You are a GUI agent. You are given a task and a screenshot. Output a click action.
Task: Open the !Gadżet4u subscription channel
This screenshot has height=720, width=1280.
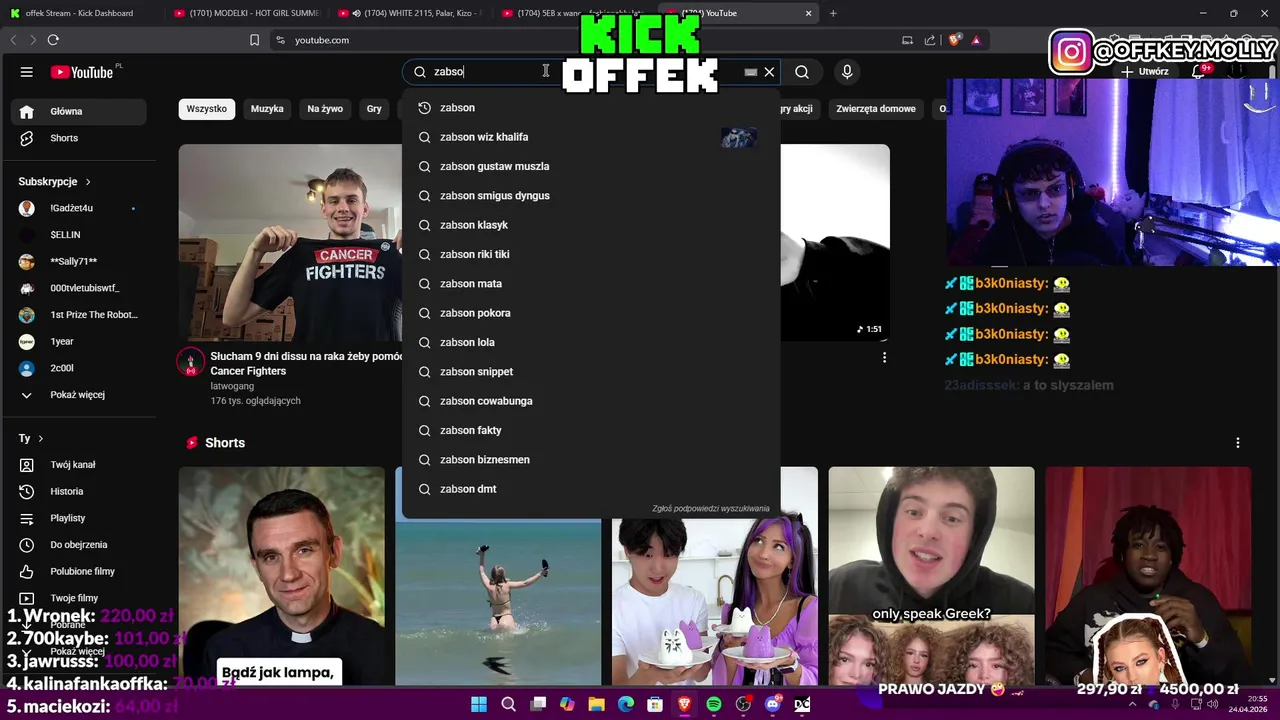[79, 208]
